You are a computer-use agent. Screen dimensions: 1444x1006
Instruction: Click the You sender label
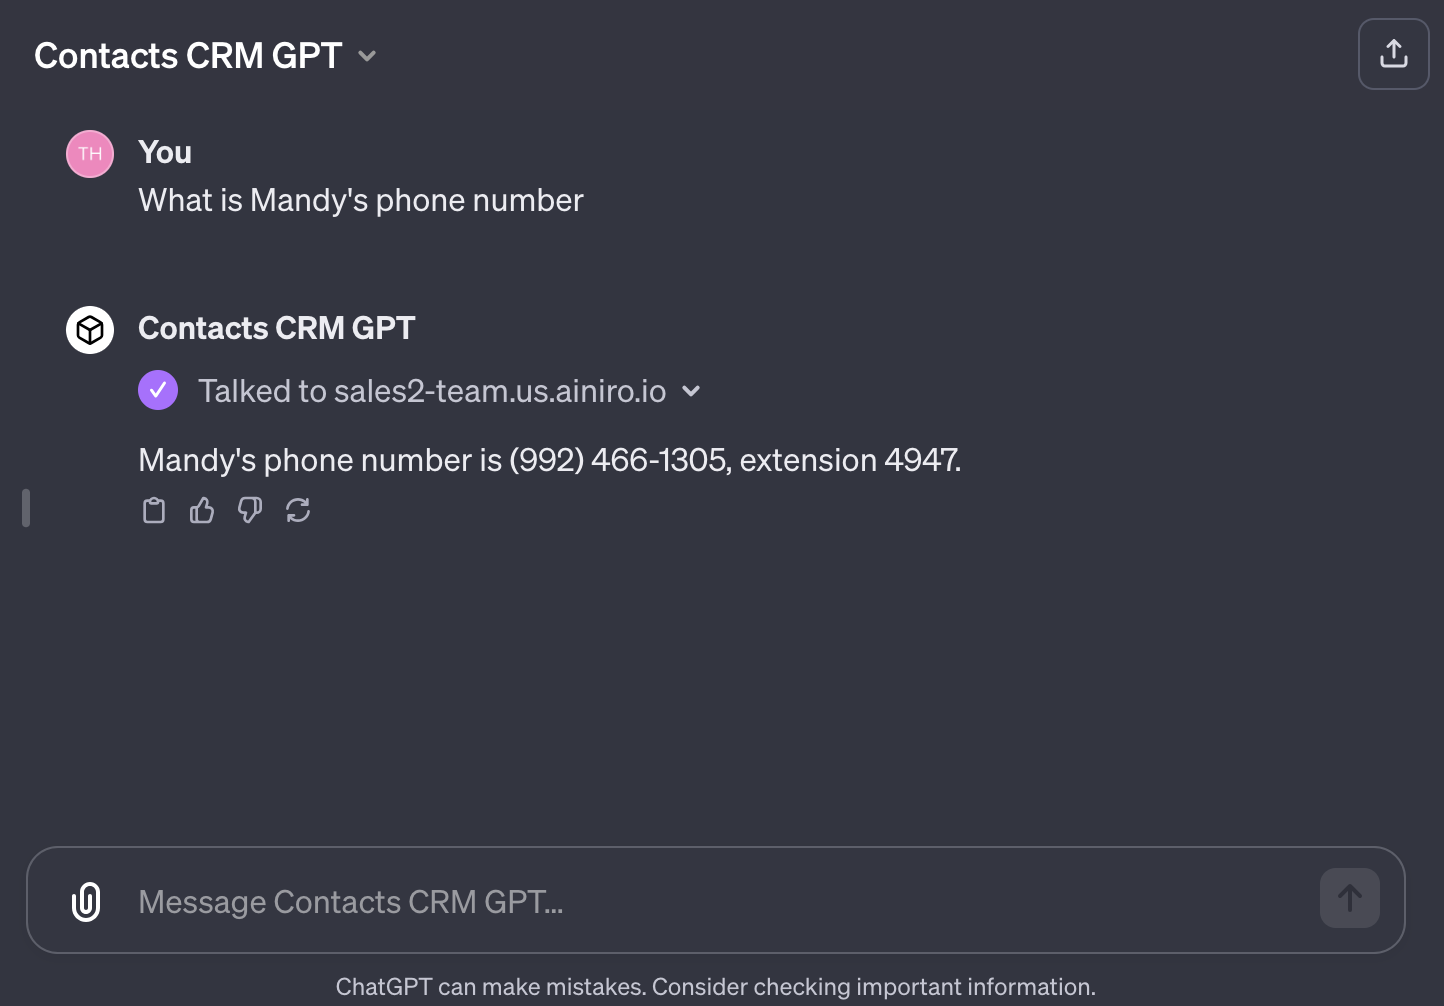point(164,152)
